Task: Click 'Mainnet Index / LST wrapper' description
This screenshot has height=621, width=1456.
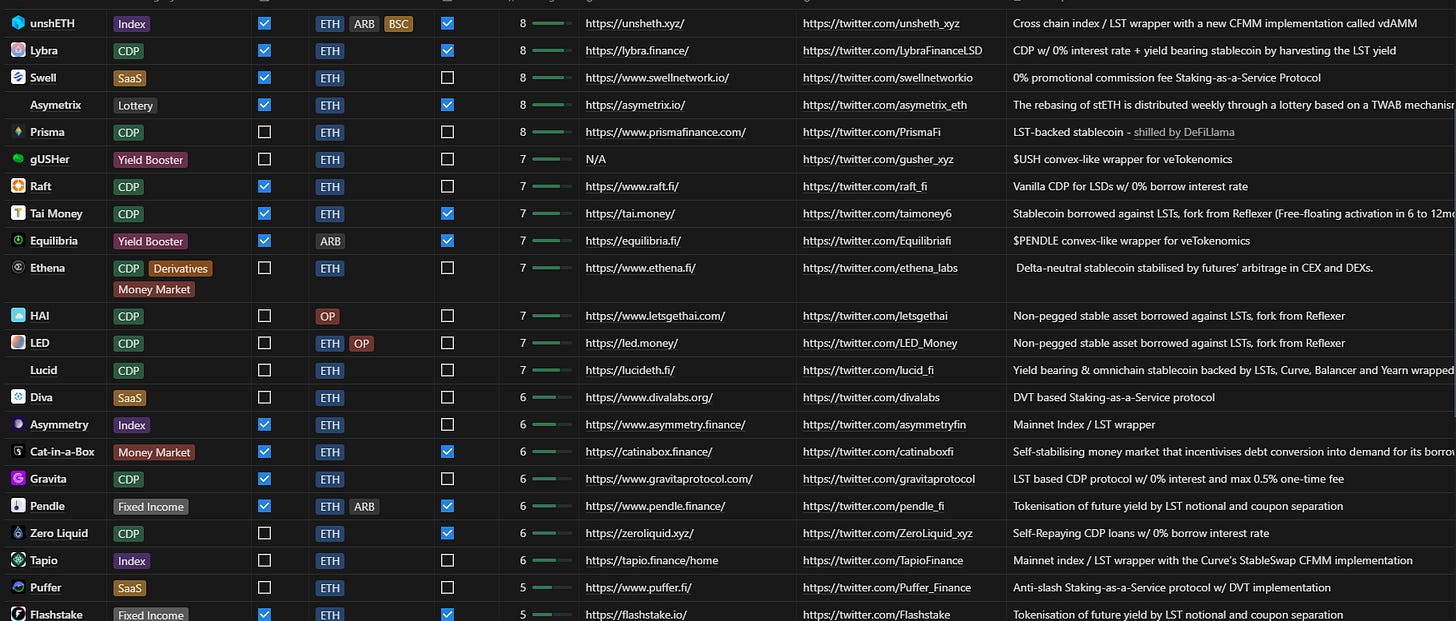Action: pyautogui.click(x=1084, y=424)
